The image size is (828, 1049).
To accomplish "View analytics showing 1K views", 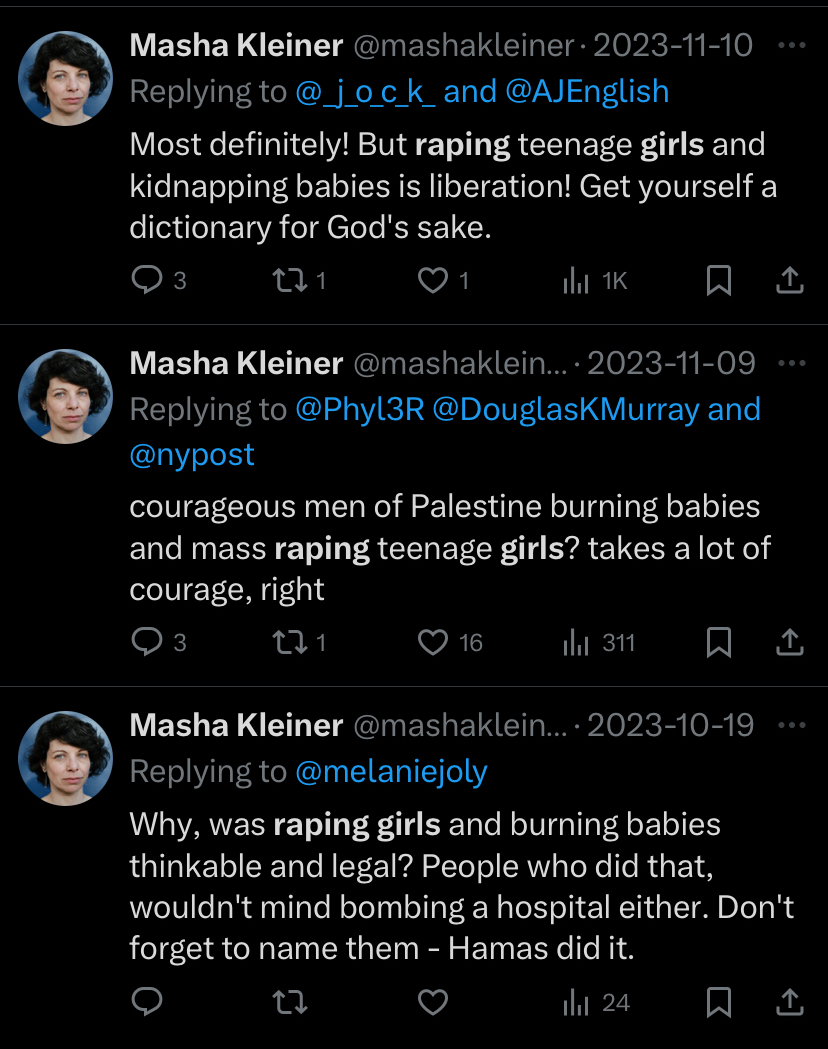I will click(595, 281).
